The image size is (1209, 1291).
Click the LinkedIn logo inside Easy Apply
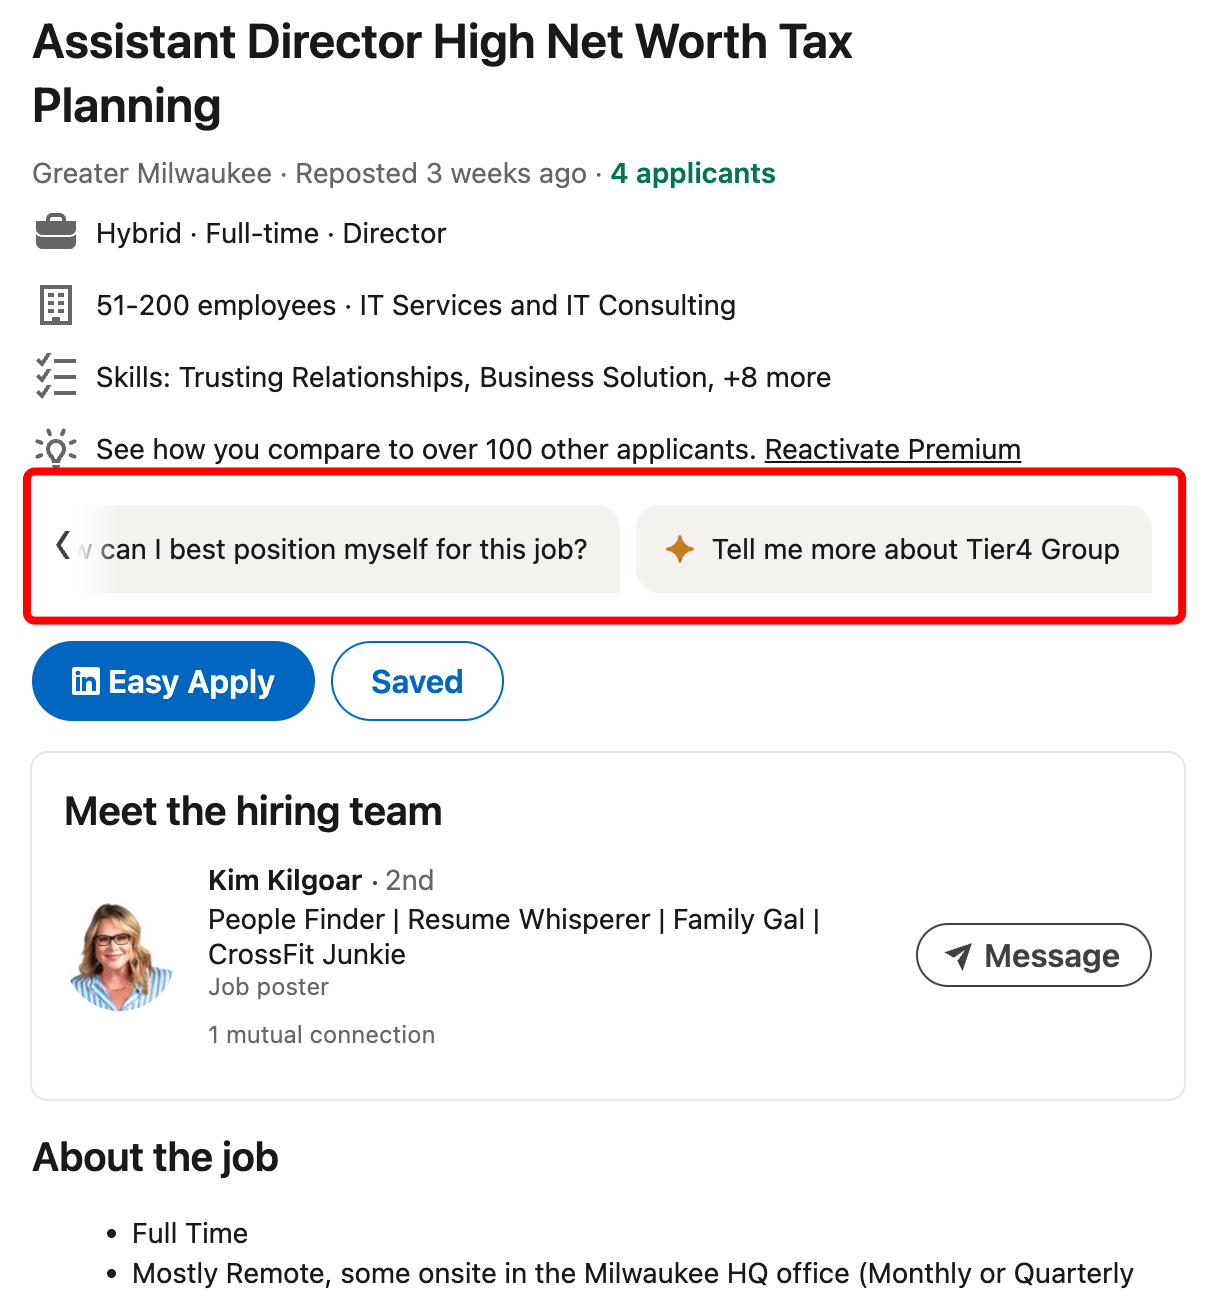tap(86, 681)
